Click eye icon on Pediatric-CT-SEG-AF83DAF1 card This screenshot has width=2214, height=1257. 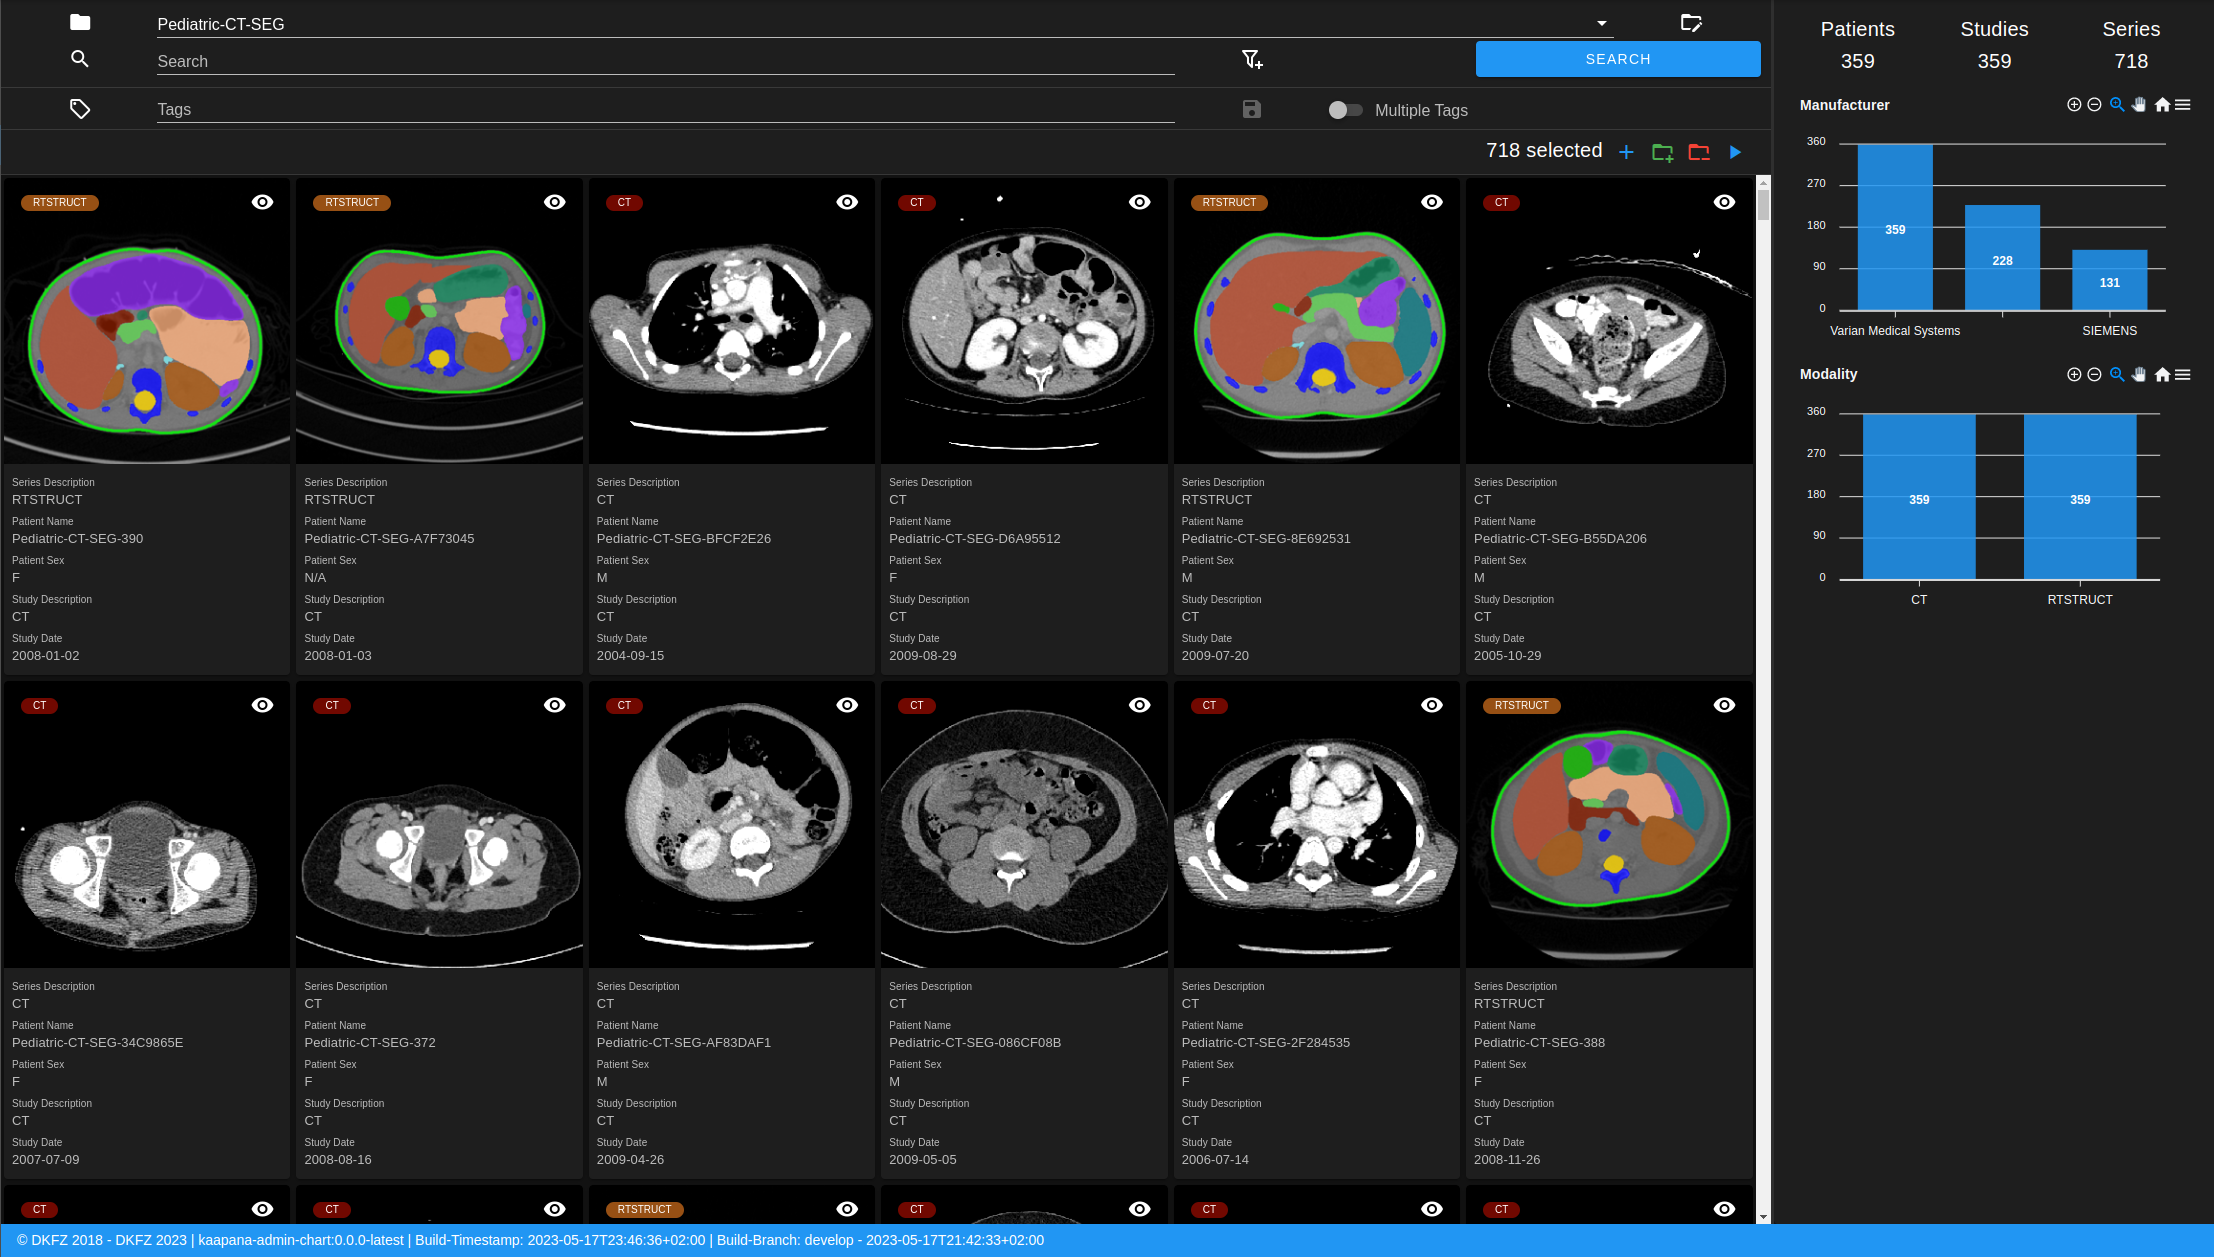[x=847, y=705]
